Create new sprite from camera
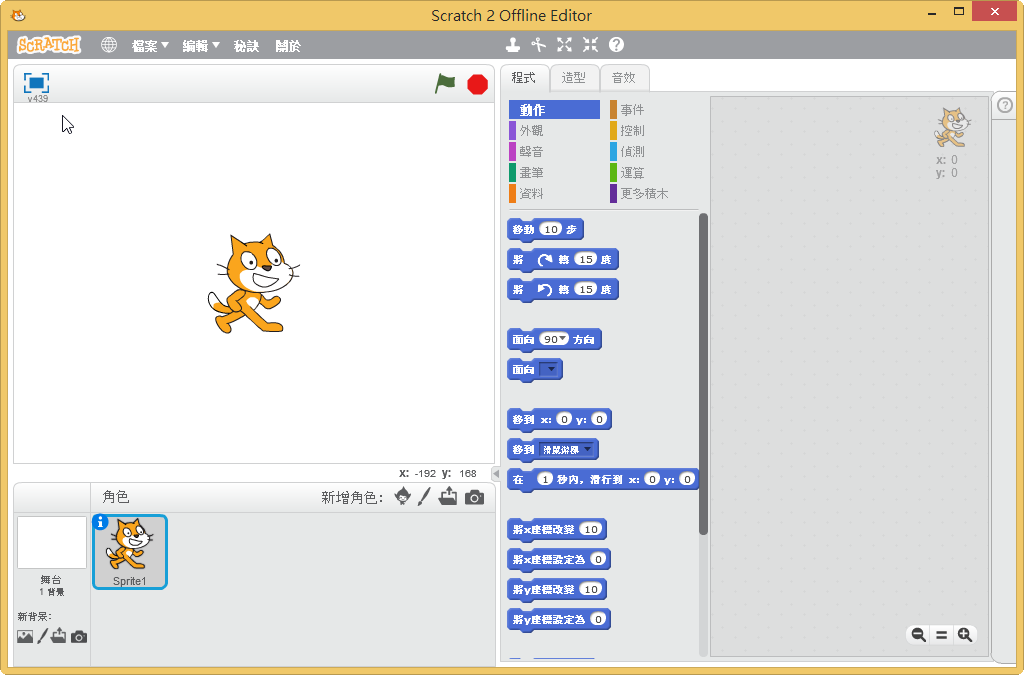Image resolution: width=1024 pixels, height=675 pixels. pos(475,497)
